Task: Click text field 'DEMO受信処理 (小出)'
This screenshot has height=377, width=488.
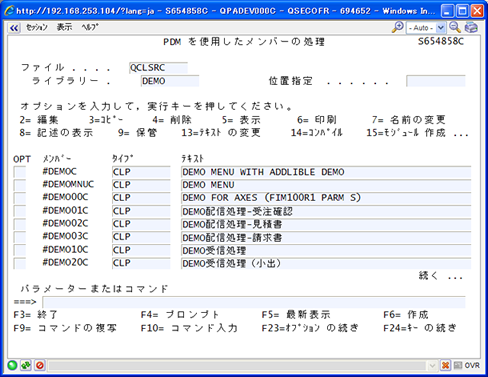Action: pos(326,263)
